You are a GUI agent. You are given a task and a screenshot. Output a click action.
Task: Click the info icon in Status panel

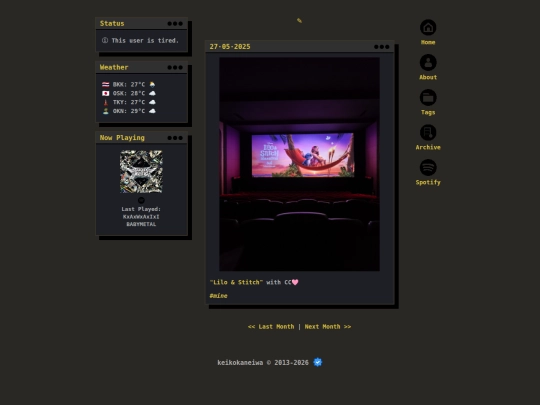[105, 40]
